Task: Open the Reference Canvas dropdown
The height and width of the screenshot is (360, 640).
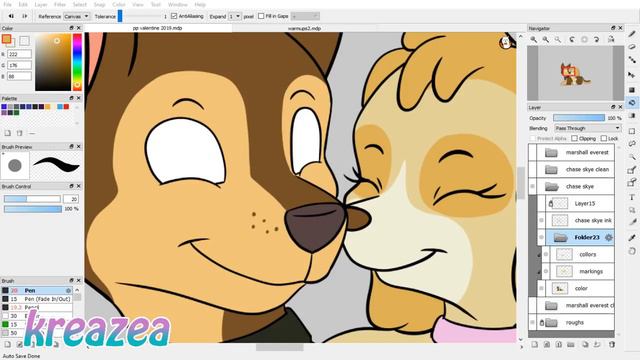Action: click(76, 16)
